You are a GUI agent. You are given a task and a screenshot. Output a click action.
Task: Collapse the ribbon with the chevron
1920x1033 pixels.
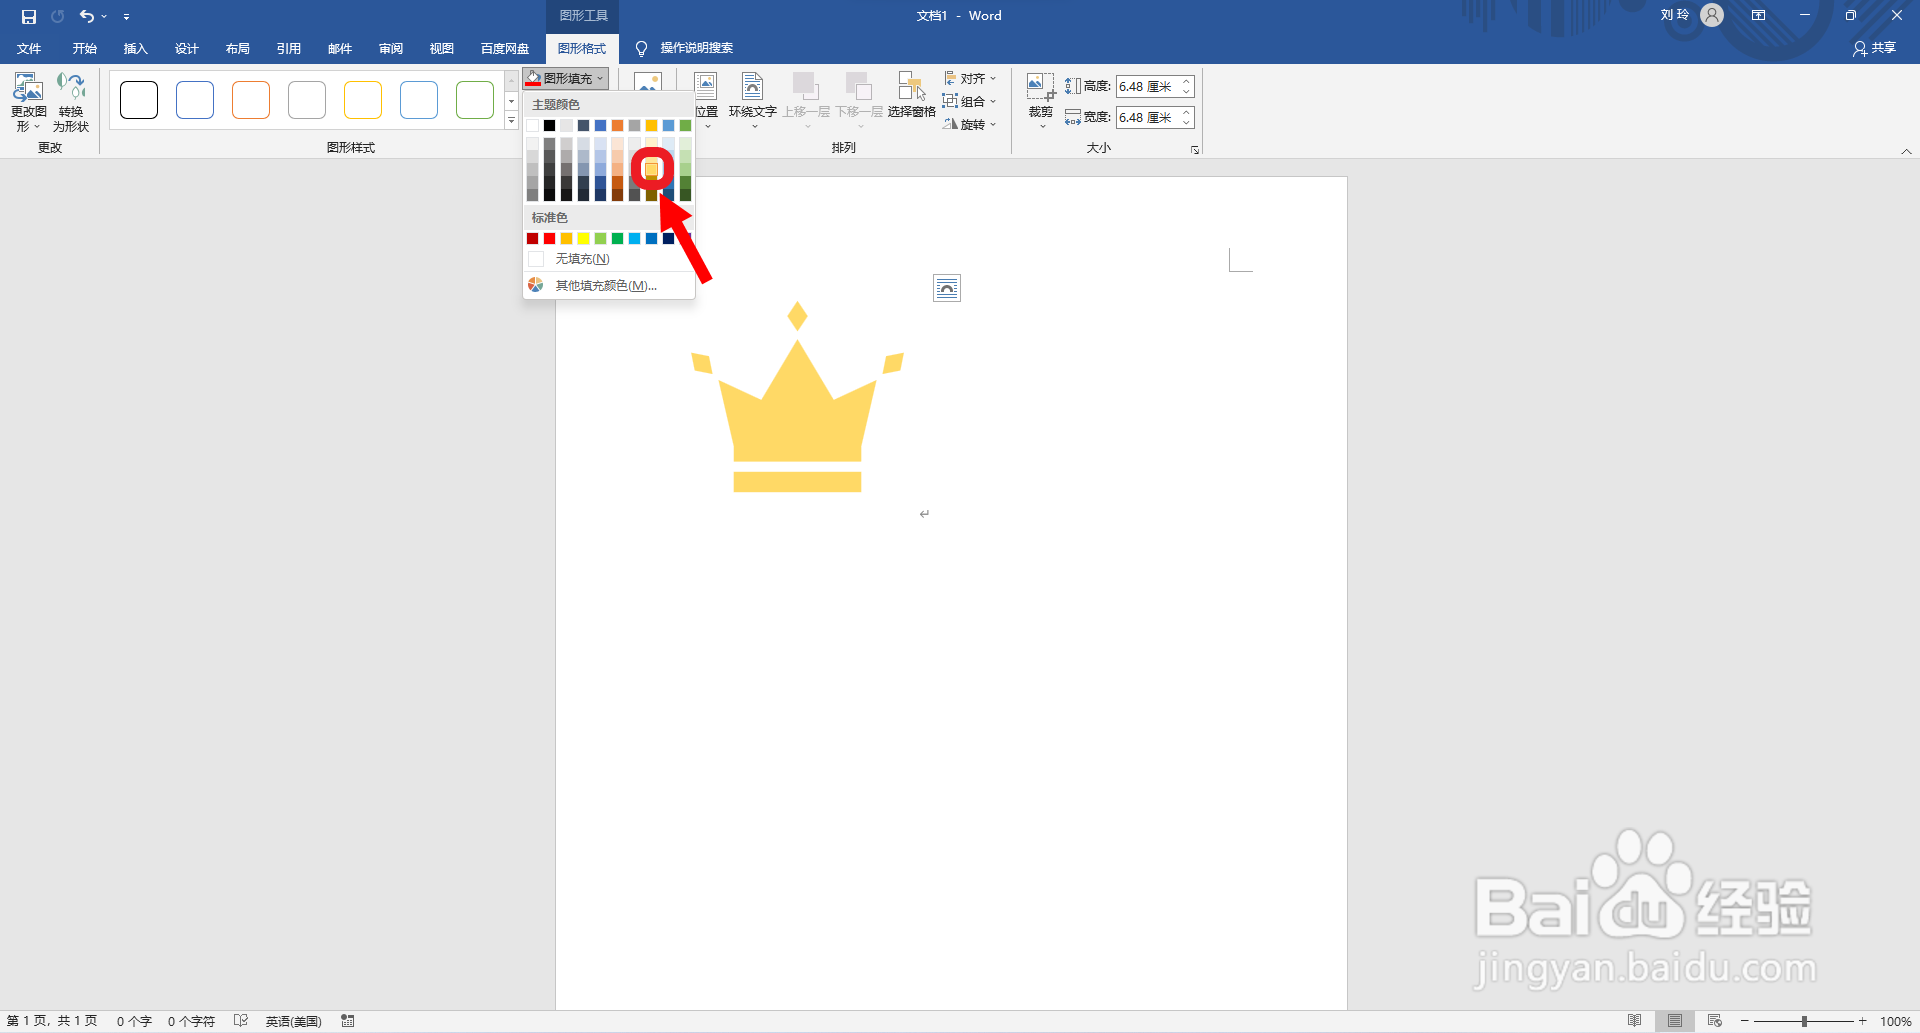pos(1906,151)
